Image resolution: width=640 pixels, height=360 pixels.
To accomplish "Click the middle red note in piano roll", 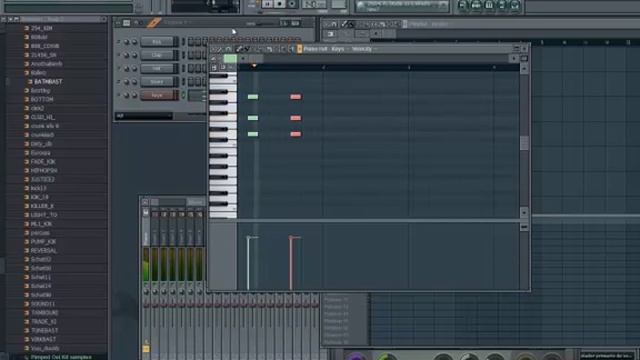I will click(296, 118).
